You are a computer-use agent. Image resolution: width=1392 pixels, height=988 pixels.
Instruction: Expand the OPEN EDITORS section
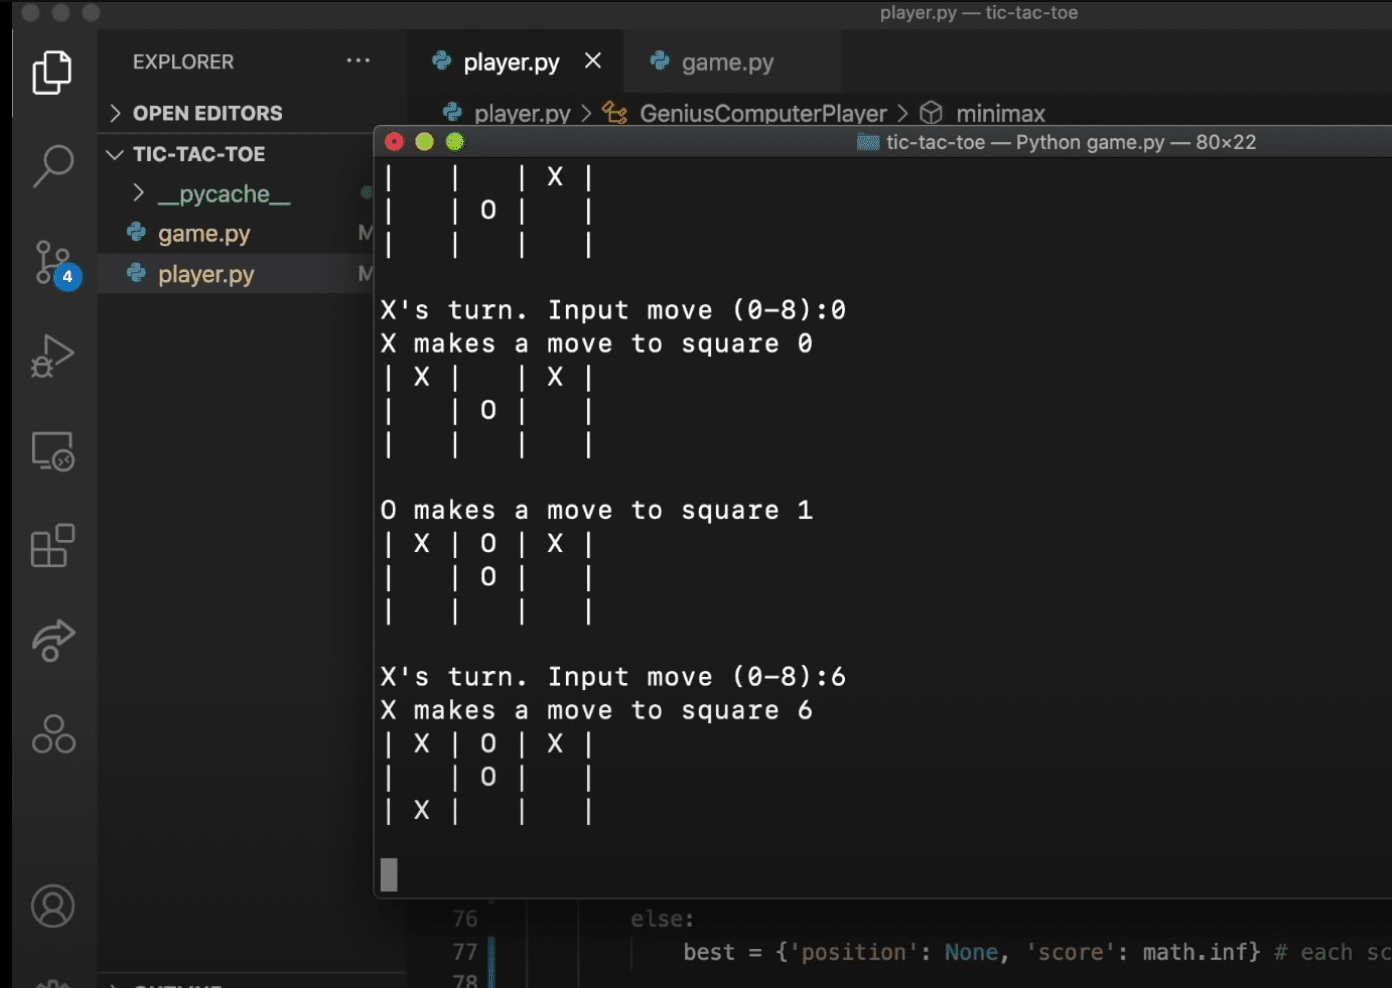coord(207,113)
